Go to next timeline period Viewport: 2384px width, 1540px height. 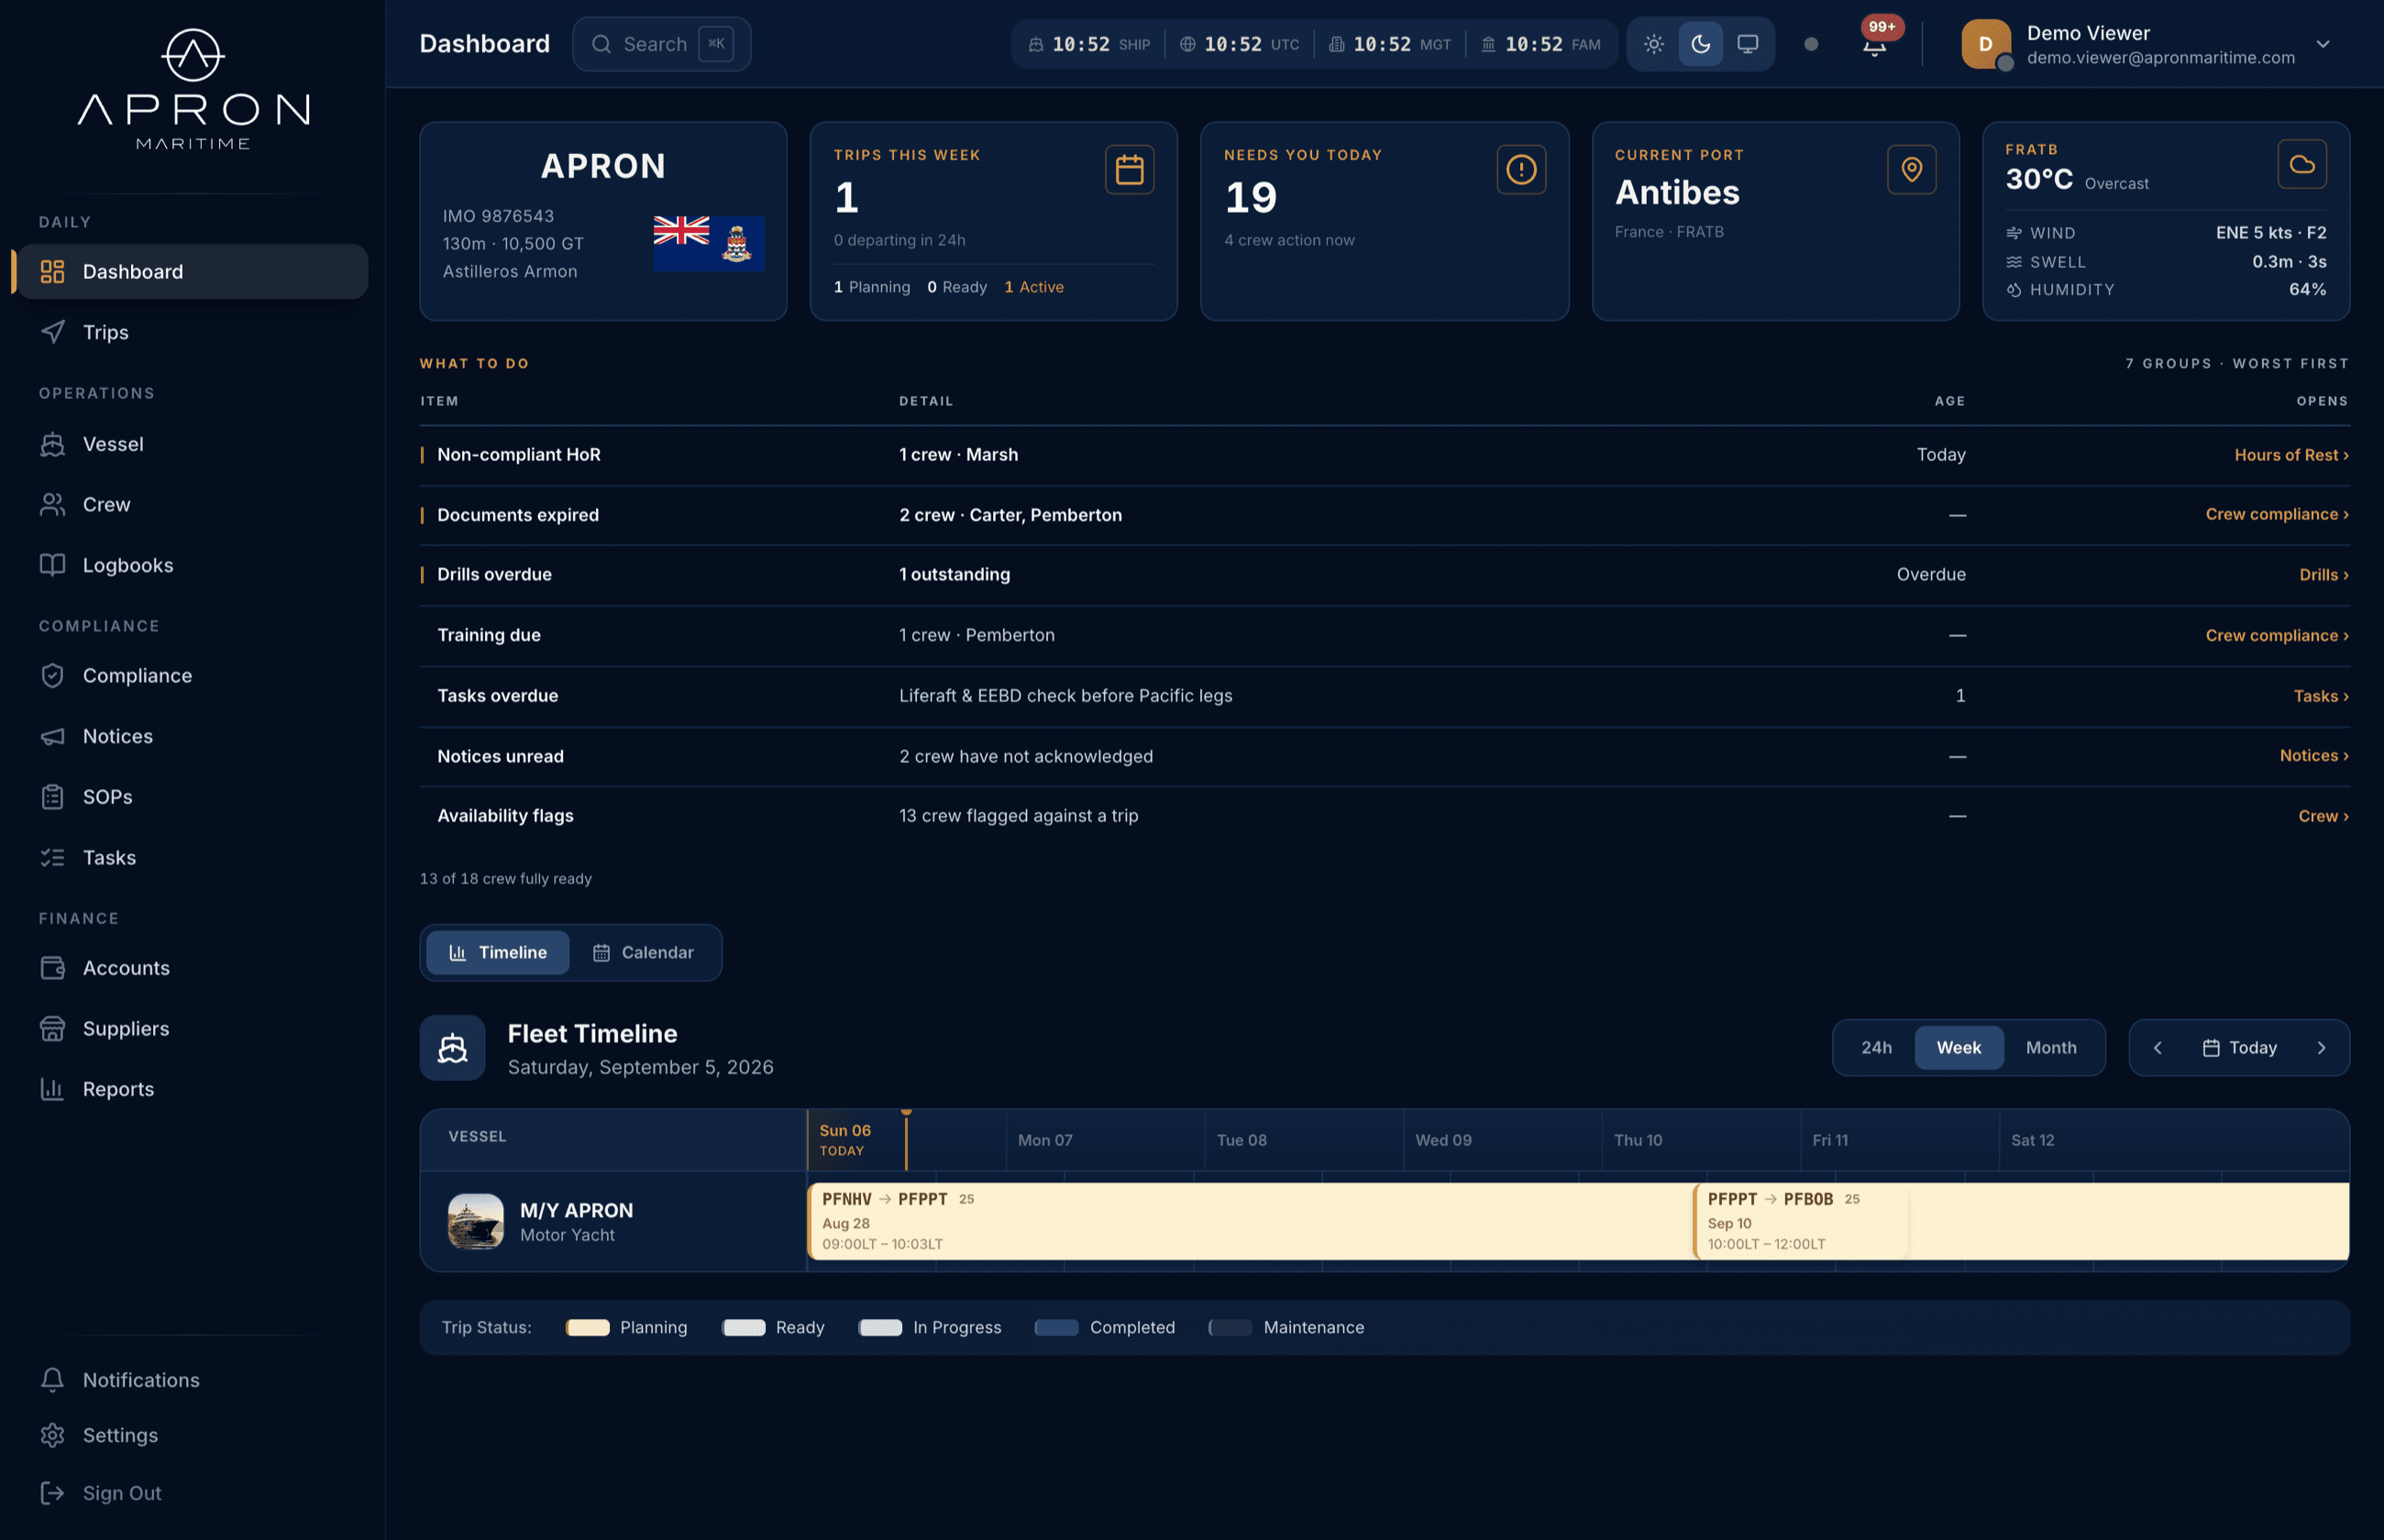pyautogui.click(x=2321, y=1048)
